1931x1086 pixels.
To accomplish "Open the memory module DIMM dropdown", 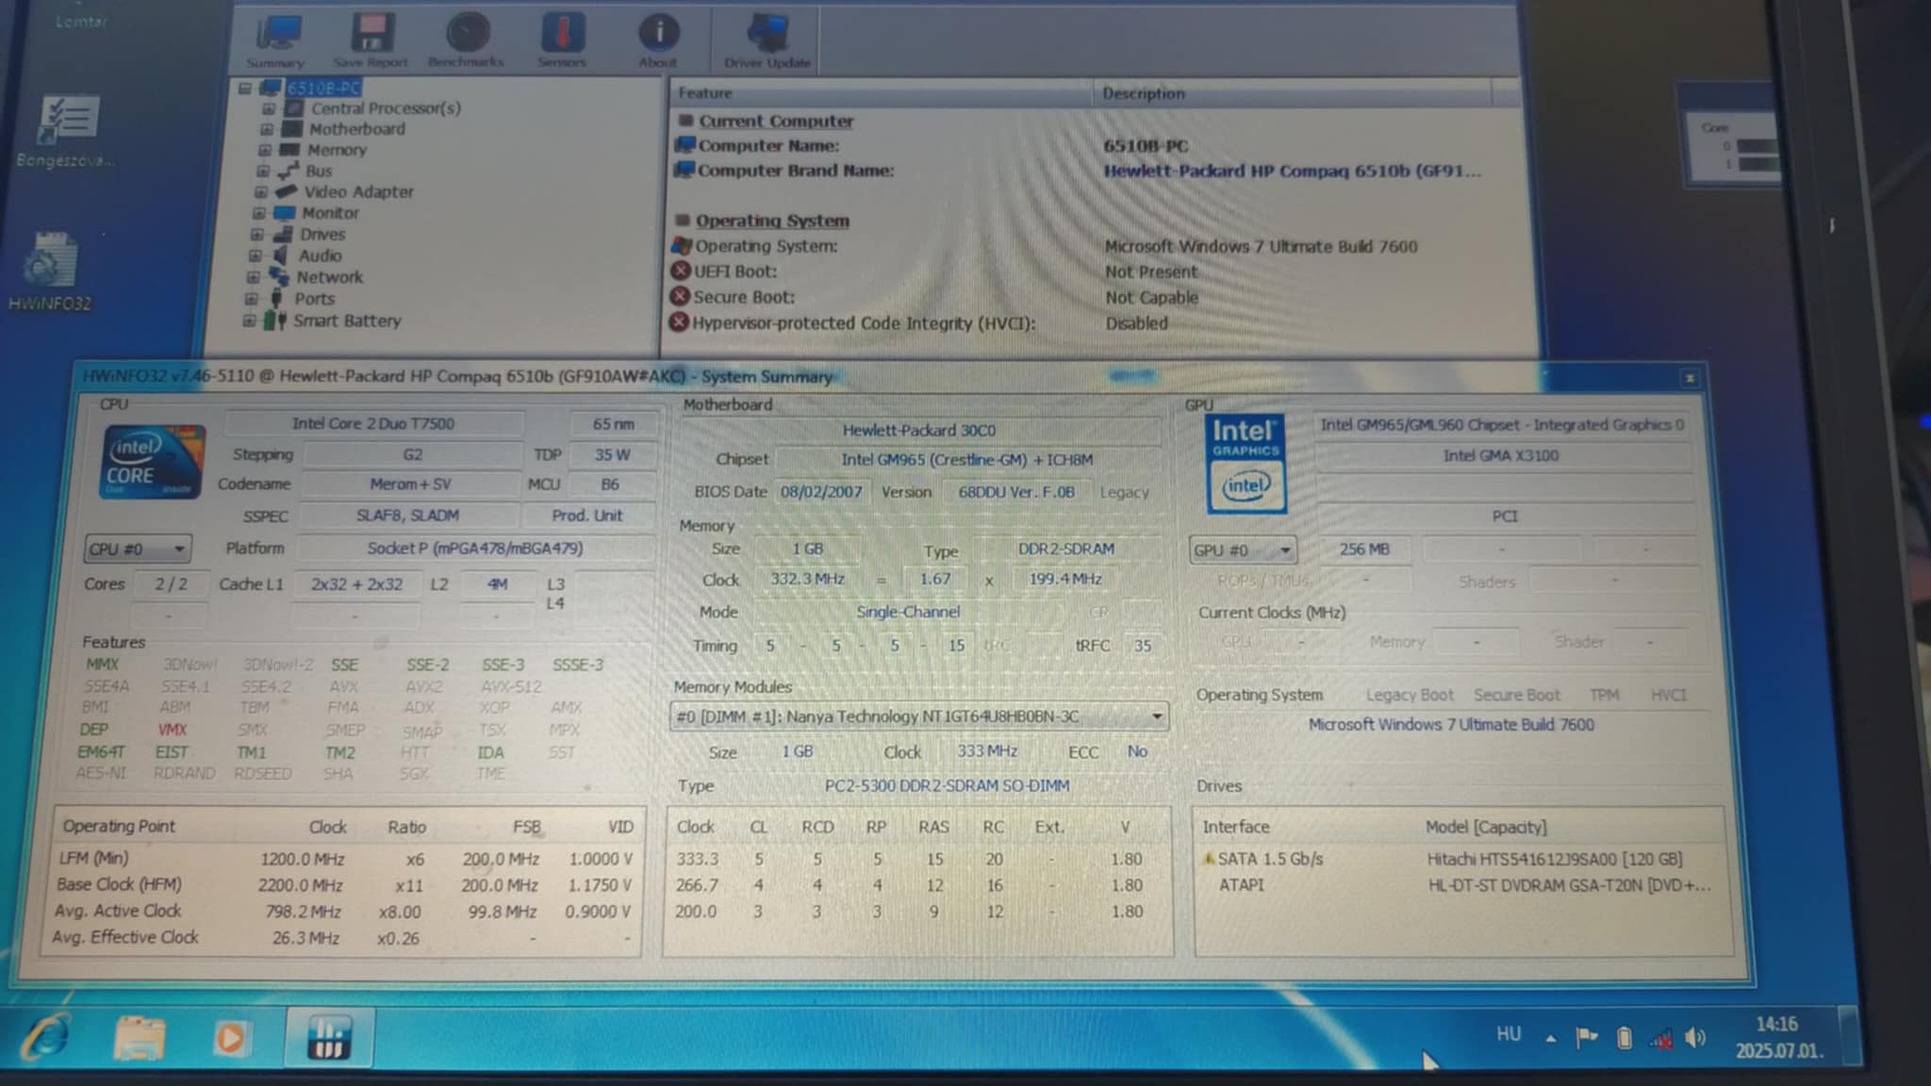I will click(x=917, y=716).
